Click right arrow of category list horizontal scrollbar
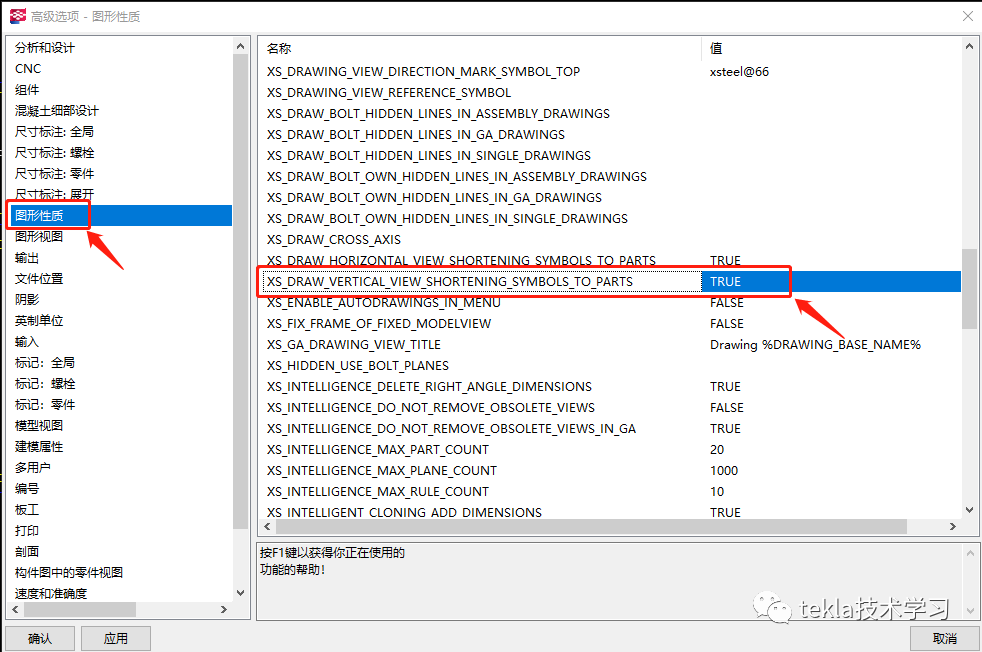 click(224, 609)
